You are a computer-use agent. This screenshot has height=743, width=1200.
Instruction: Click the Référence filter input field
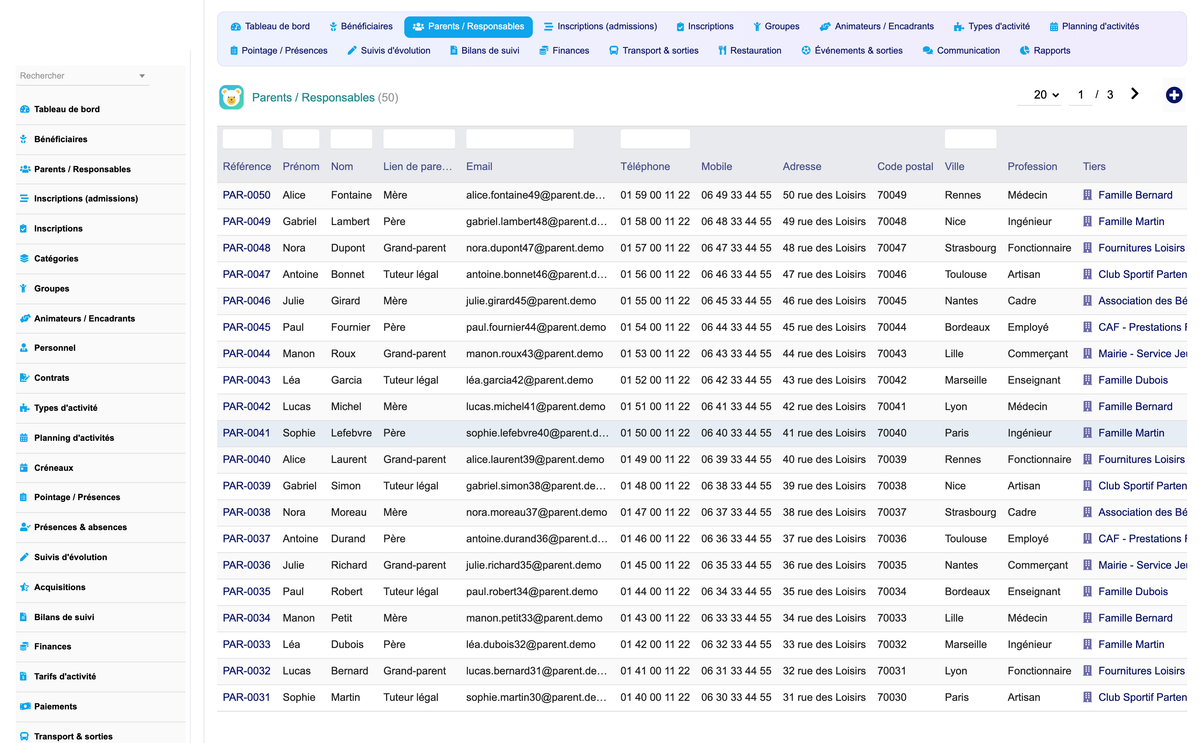pos(247,139)
